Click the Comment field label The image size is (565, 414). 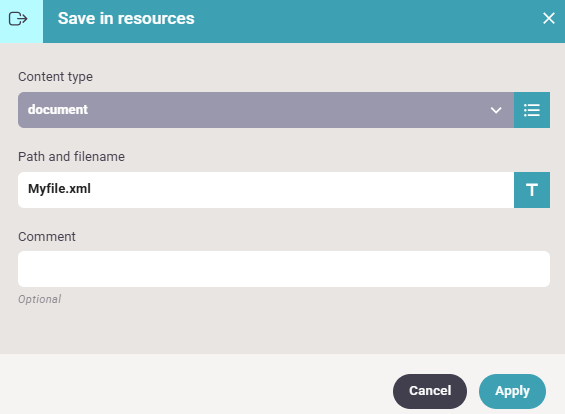(47, 237)
